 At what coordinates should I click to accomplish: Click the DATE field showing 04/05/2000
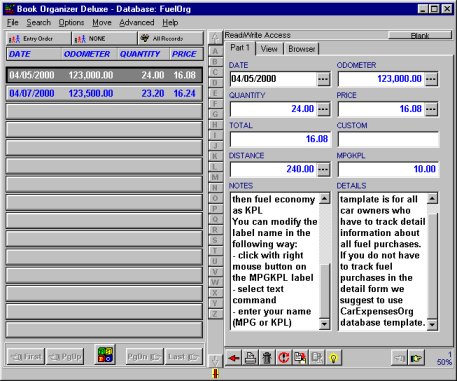273,79
